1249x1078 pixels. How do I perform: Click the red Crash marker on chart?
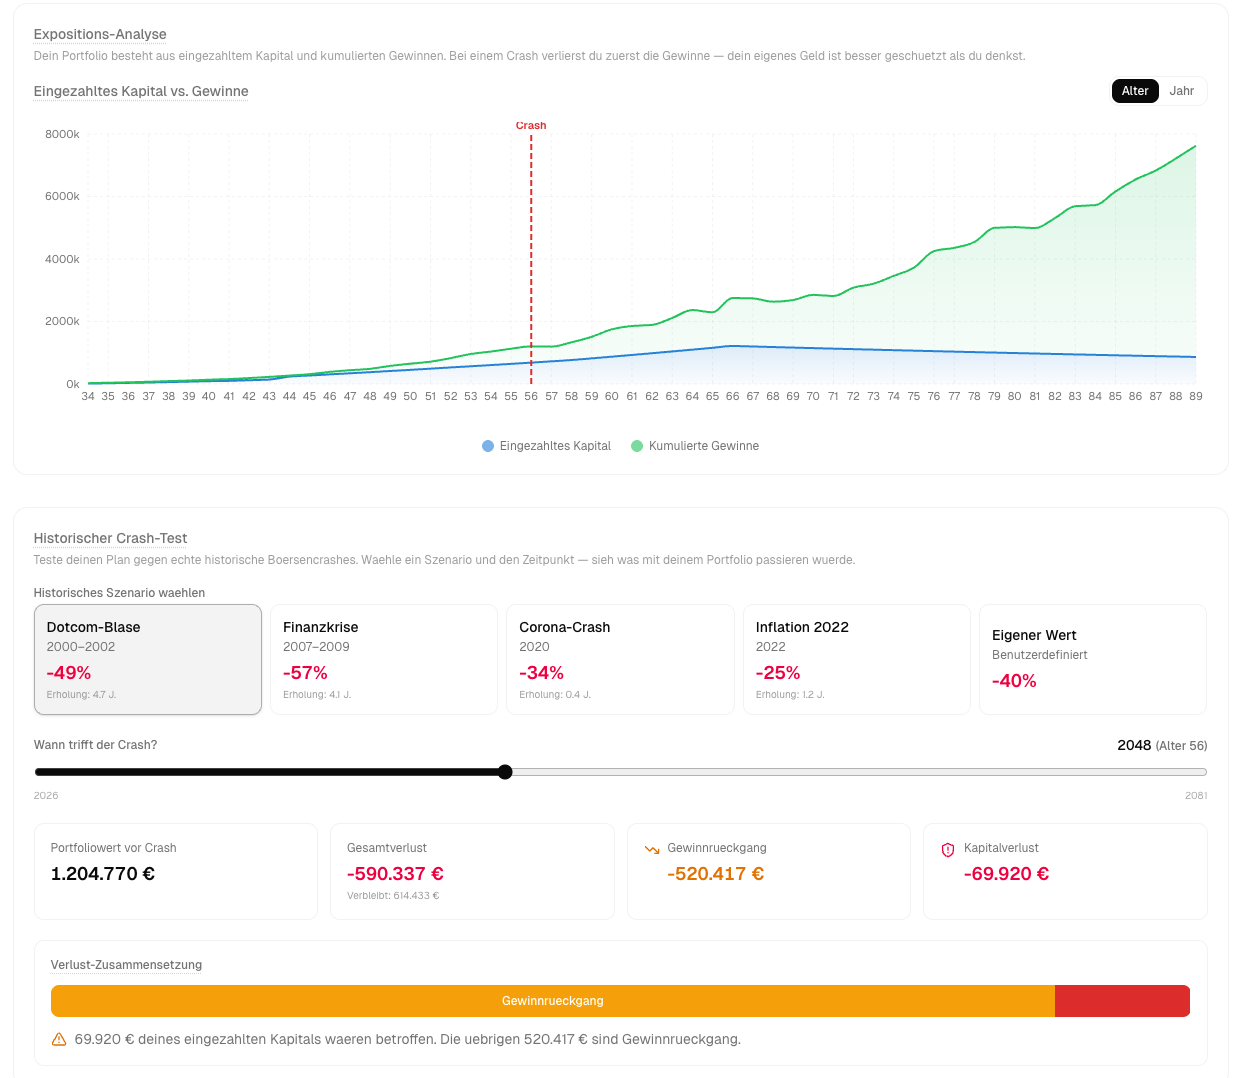tap(531, 126)
